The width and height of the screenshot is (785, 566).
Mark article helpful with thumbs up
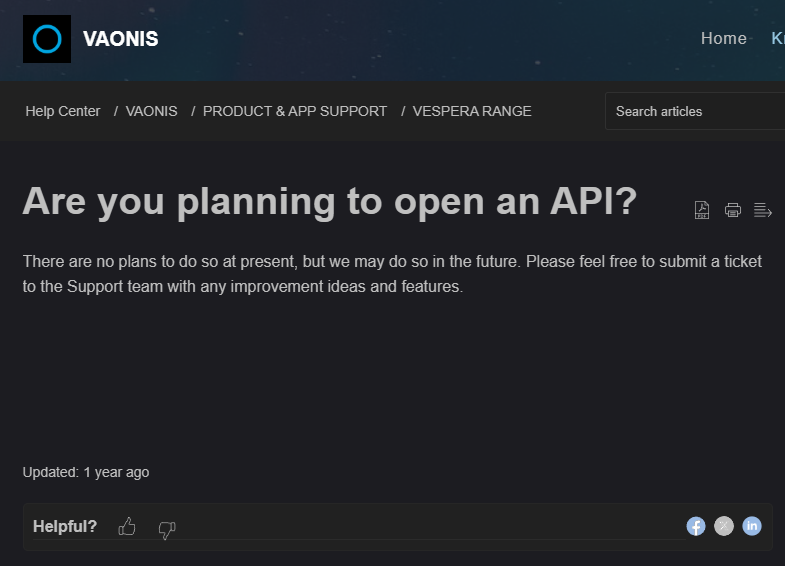tap(127, 527)
